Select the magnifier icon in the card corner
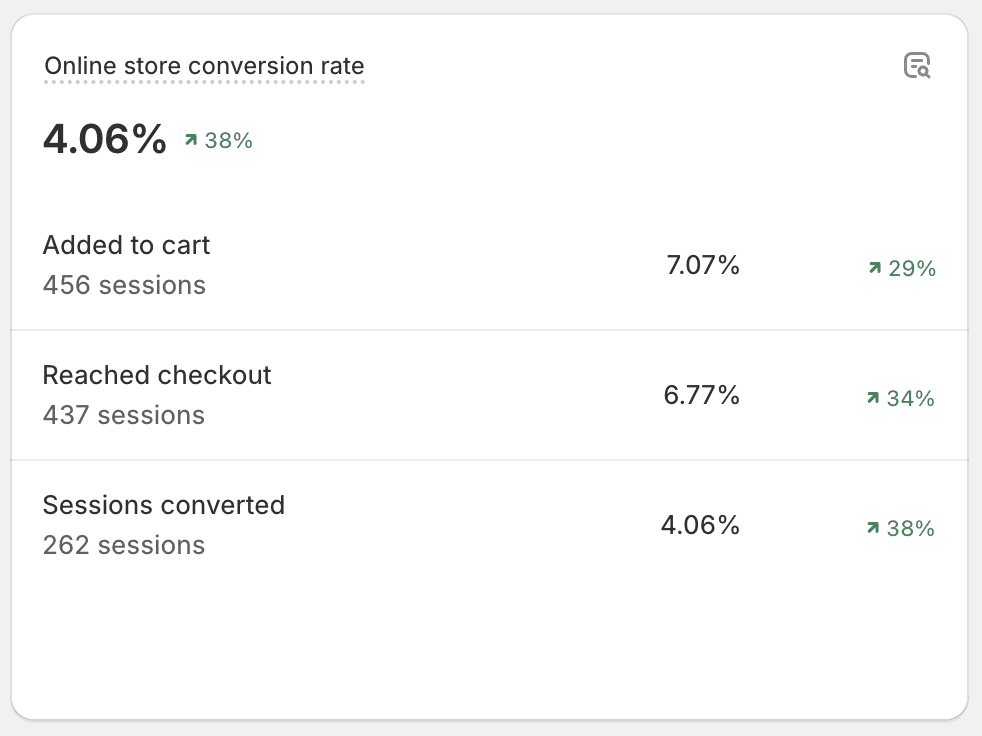982x736 pixels. [918, 66]
